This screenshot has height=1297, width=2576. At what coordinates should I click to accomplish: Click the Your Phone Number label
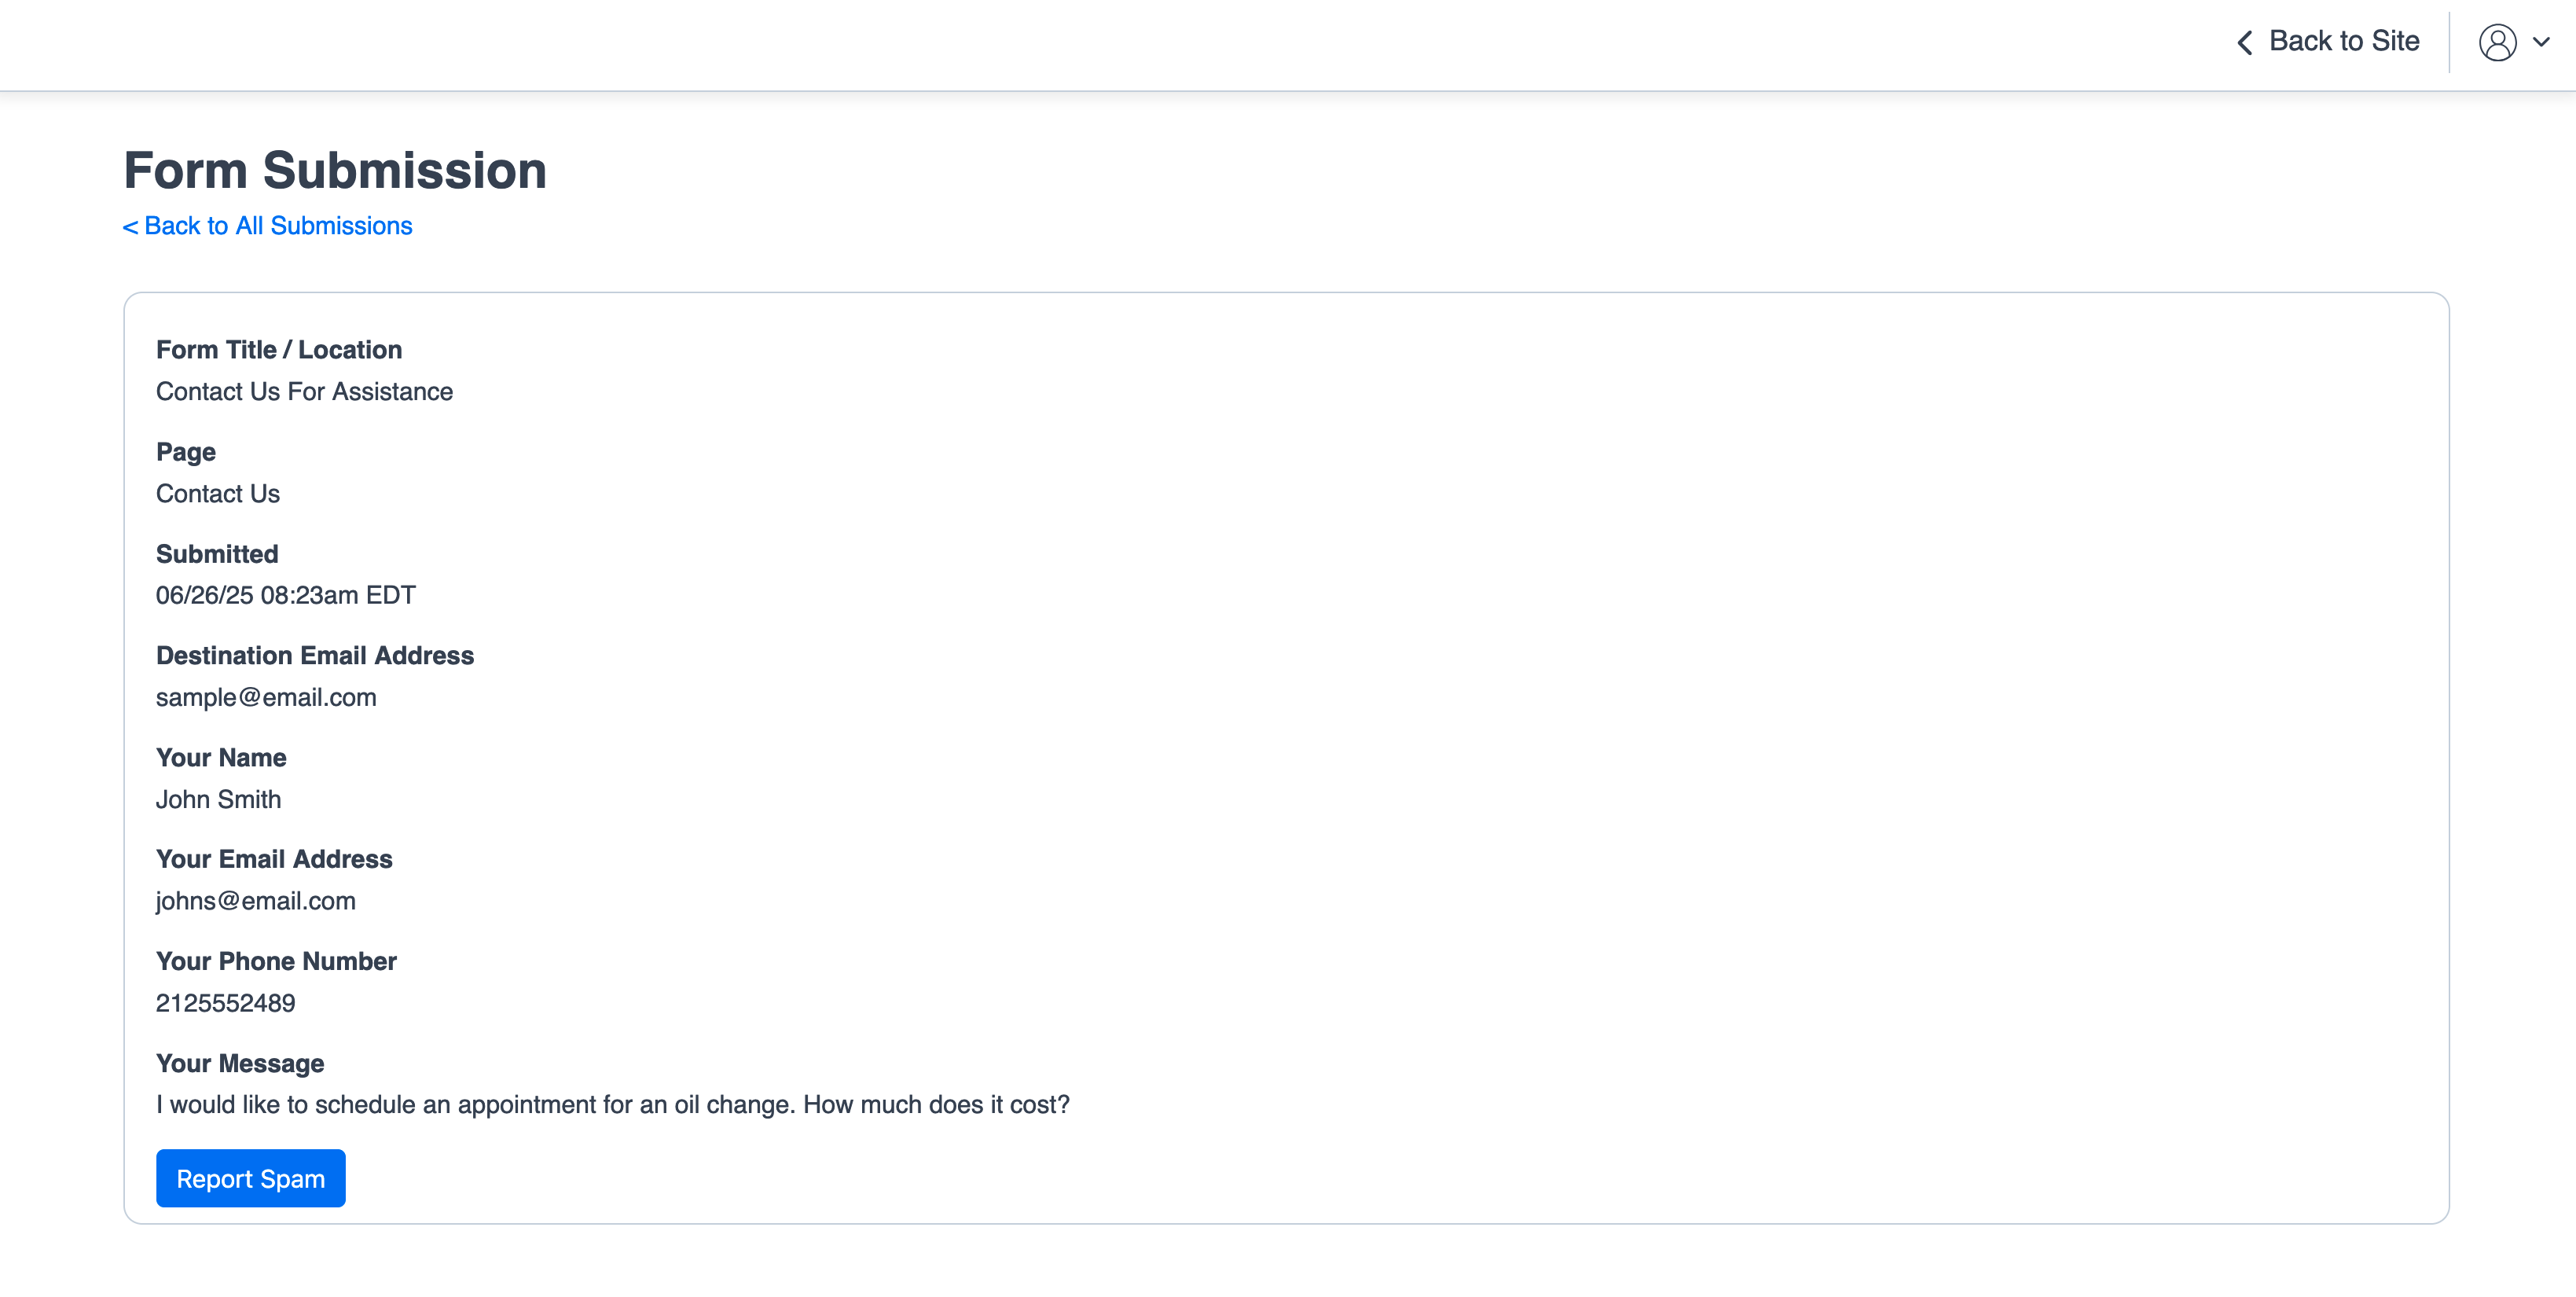tap(277, 961)
